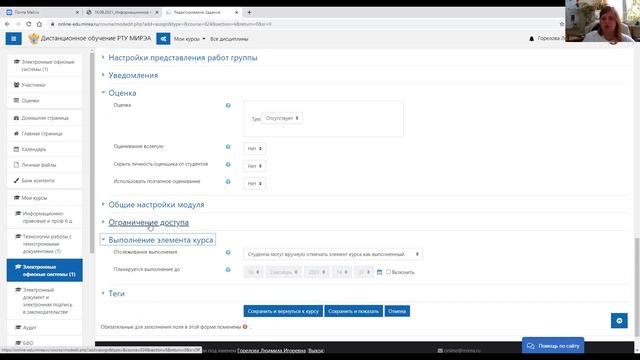Open Календарь in the sidebar
The height and width of the screenshot is (360, 640).
click(44, 149)
